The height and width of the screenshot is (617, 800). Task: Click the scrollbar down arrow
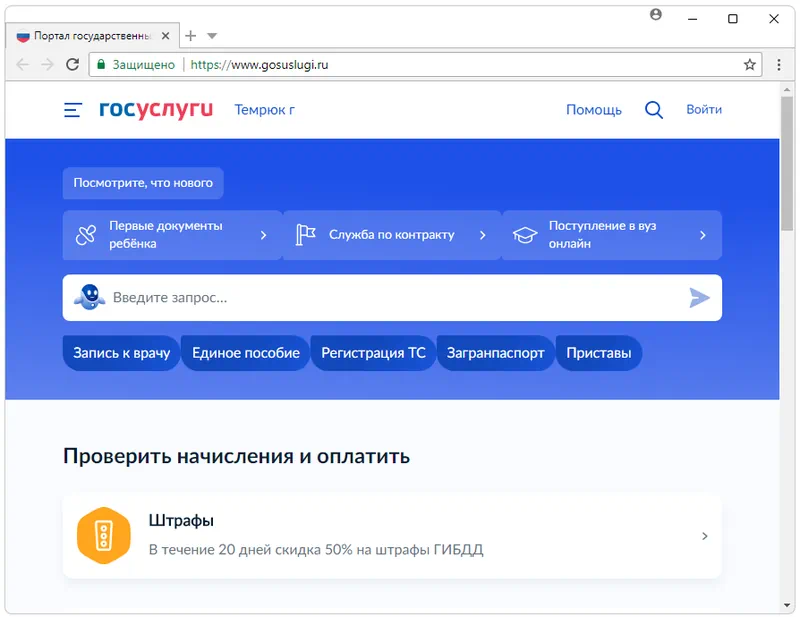pos(787,606)
